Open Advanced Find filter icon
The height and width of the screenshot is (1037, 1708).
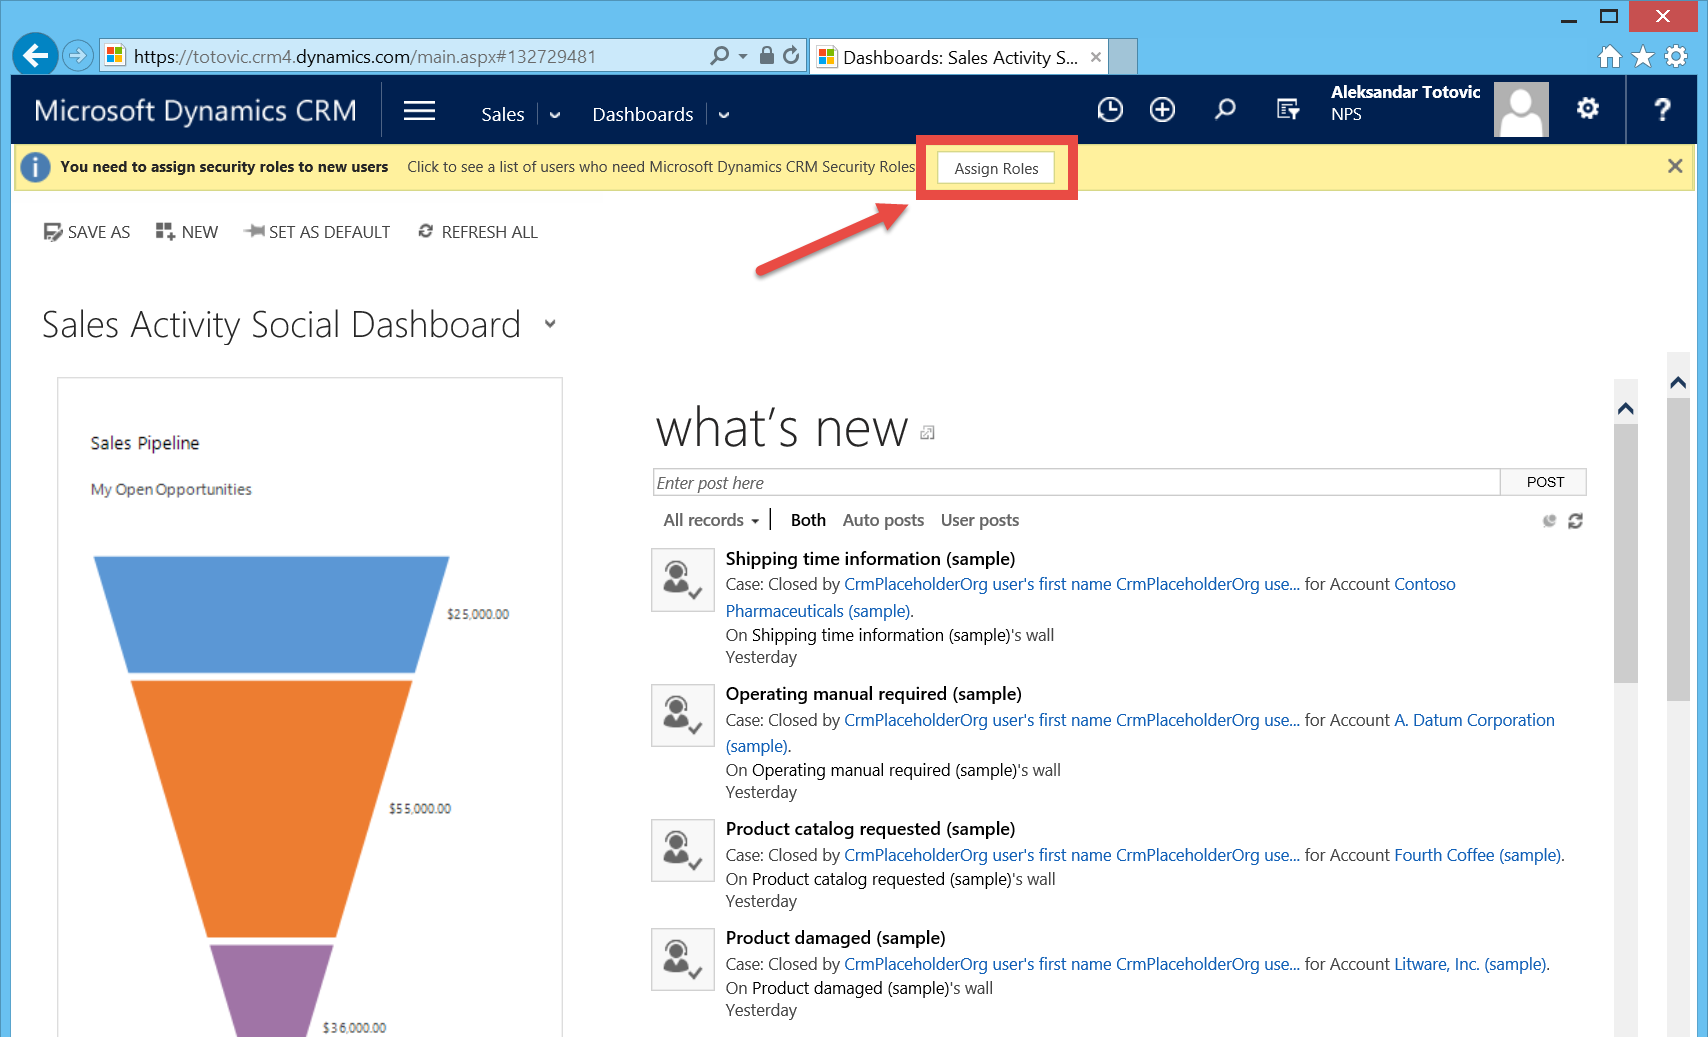click(1288, 110)
